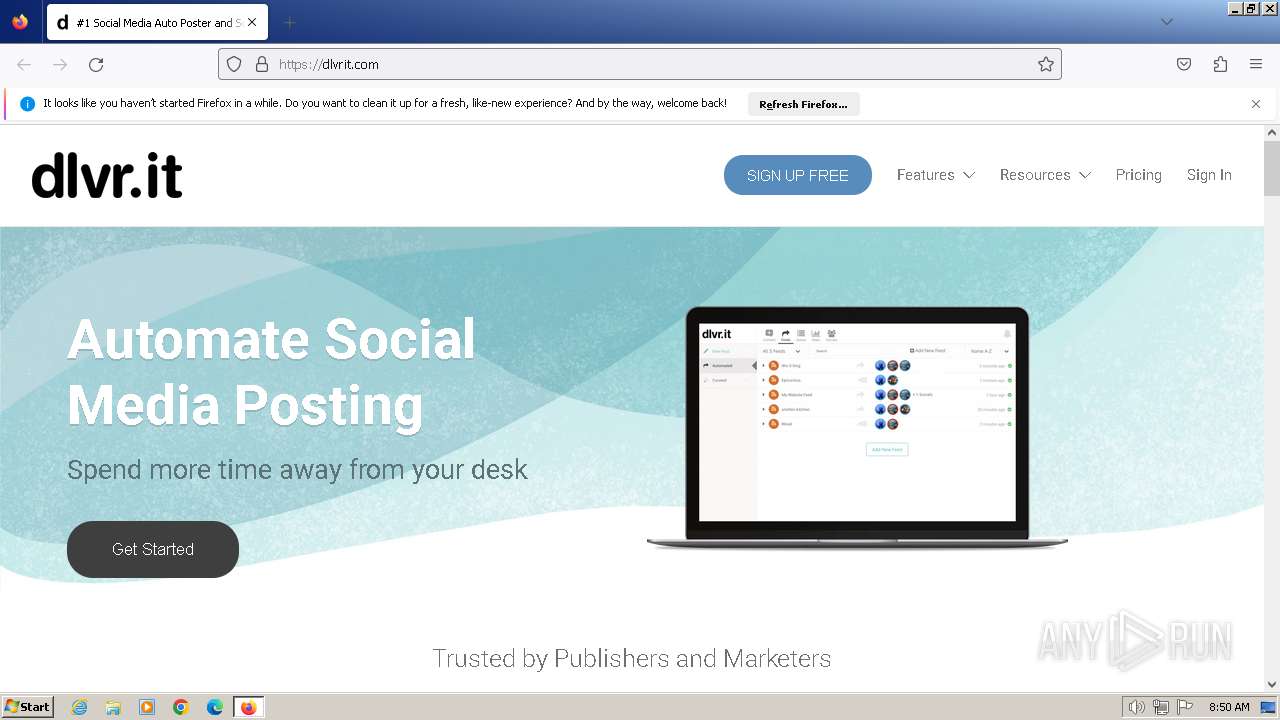
Task: Click the page vertical scrollbar thumb
Action: coord(1272,168)
